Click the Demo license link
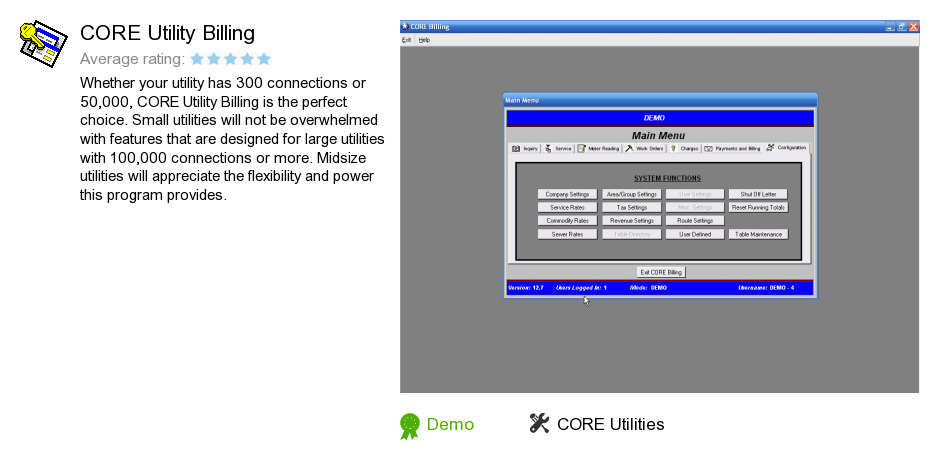Viewport: 940px width, 470px height. tap(450, 424)
